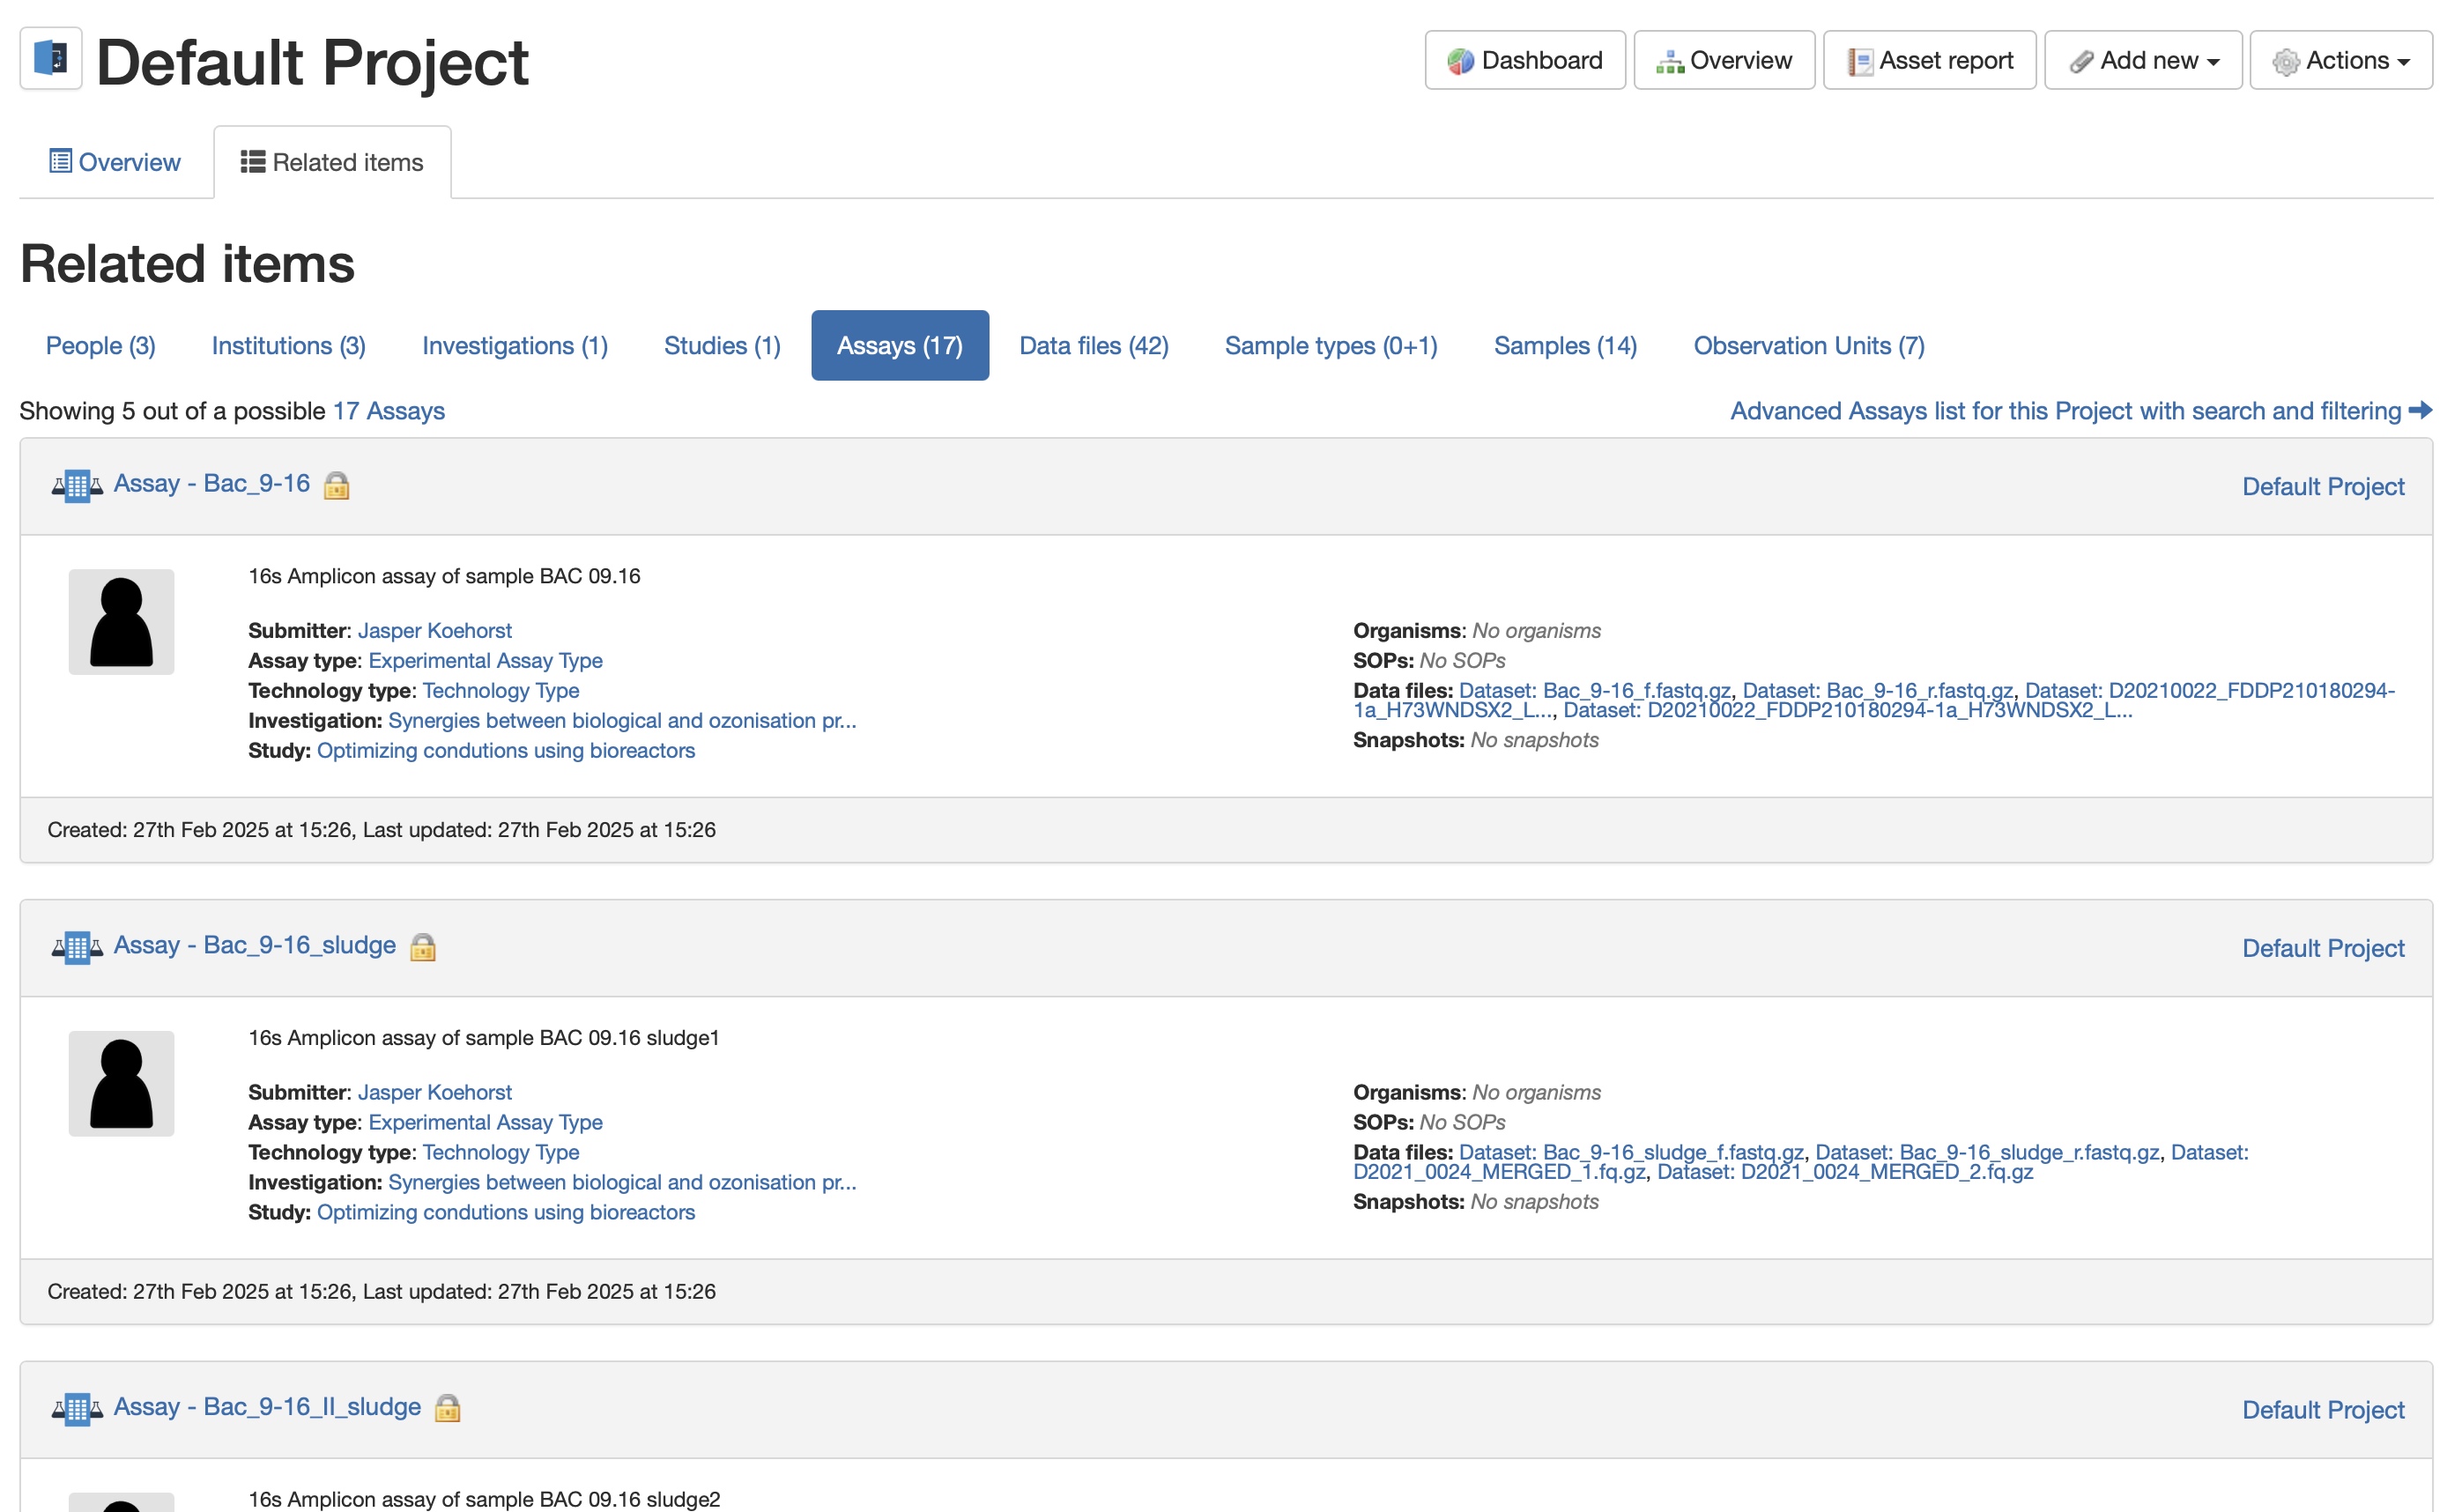Open the Asset report
The height and width of the screenshot is (1512, 2462).
(x=1929, y=60)
